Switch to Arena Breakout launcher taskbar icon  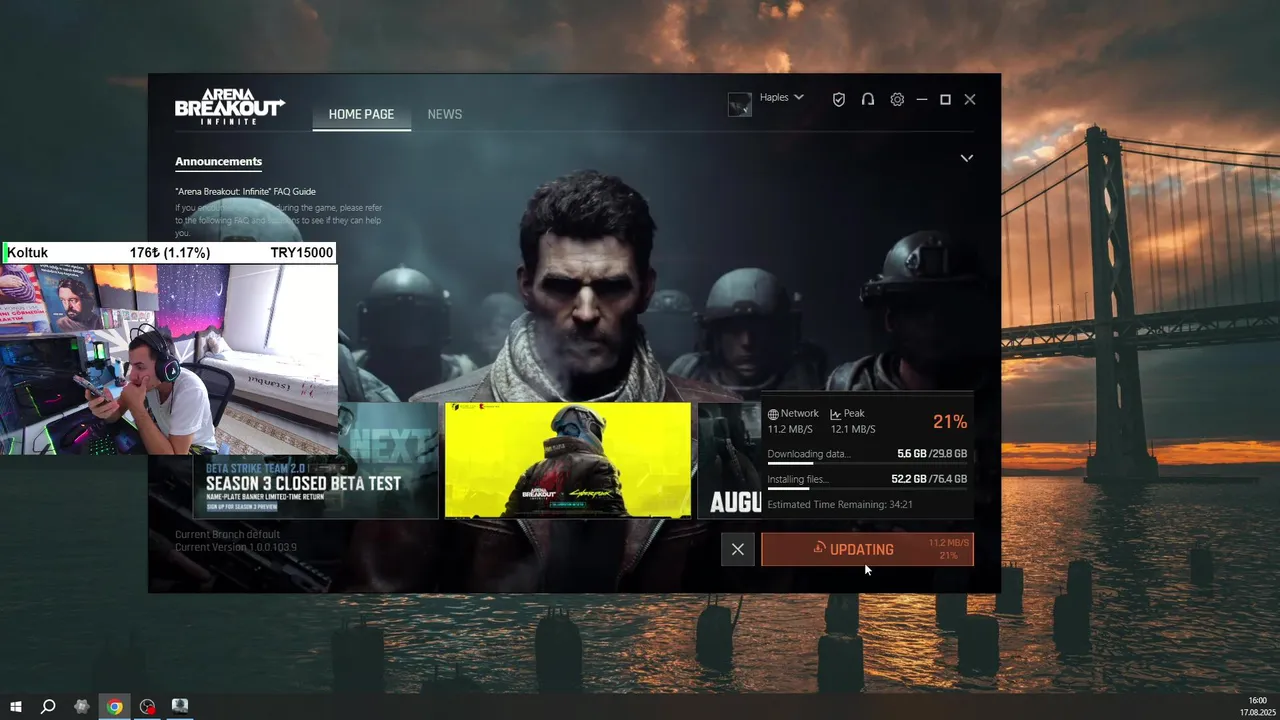tap(180, 706)
